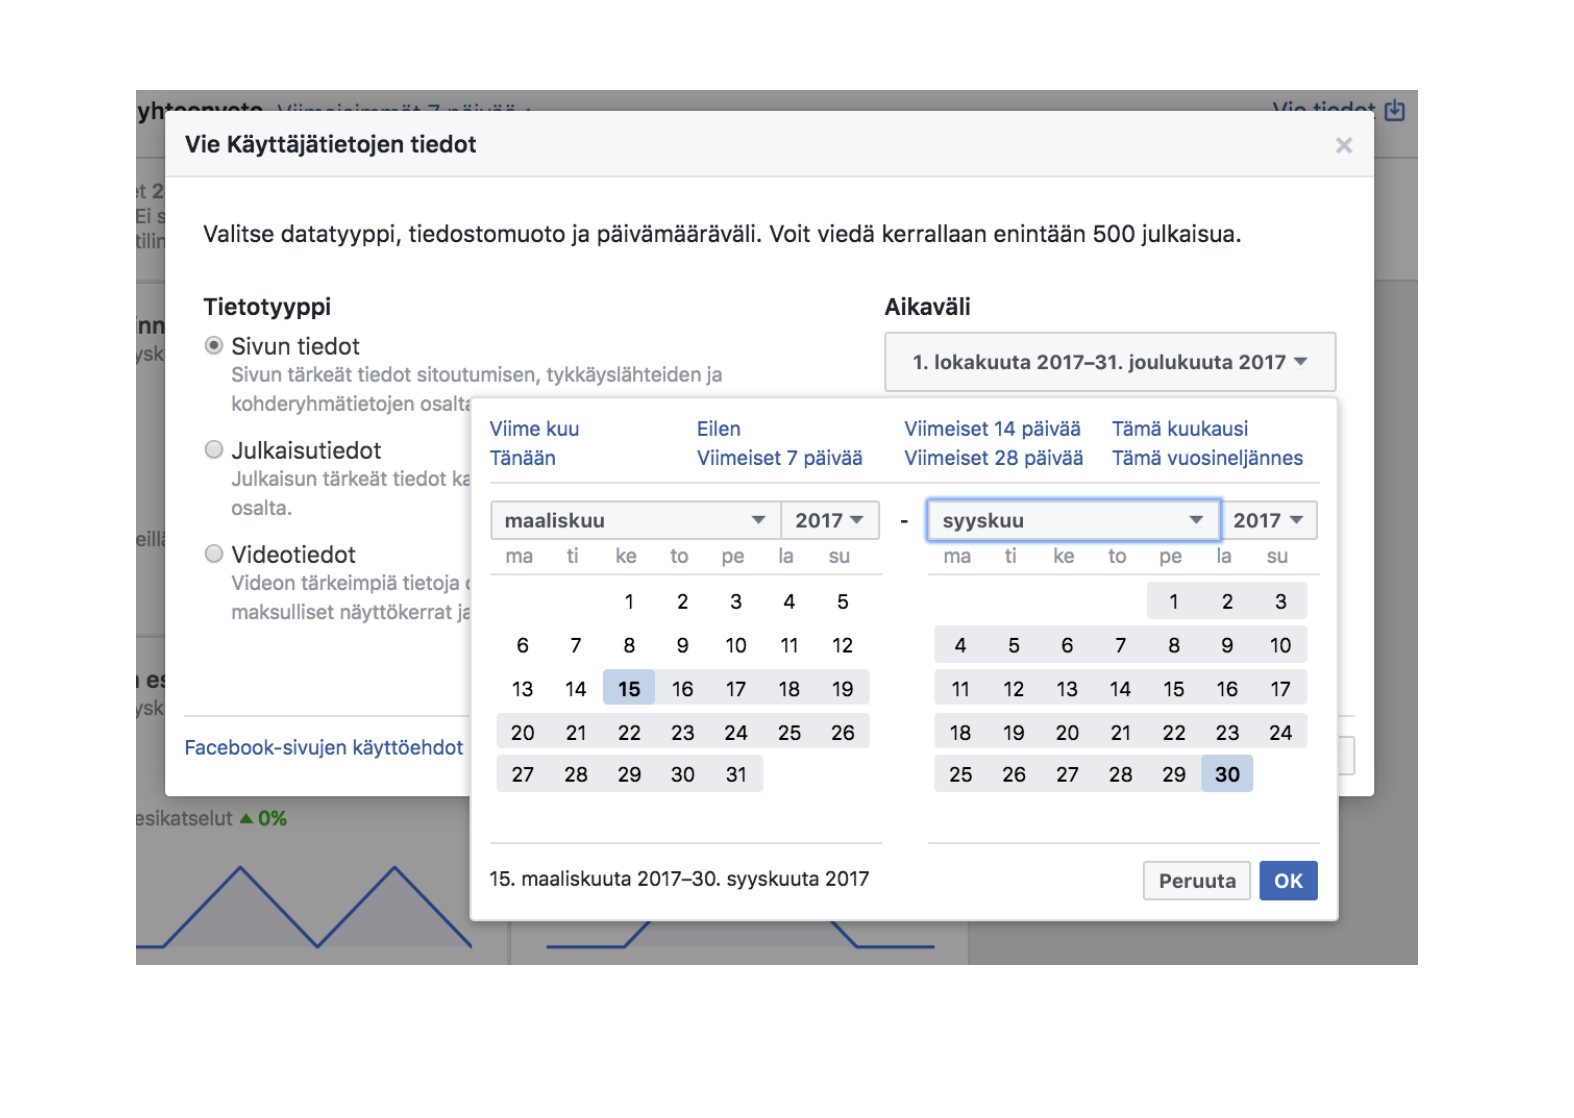This screenshot has height=1118, width=1574.
Task: Select September 14 in end calendar
Action: [x=1120, y=689]
